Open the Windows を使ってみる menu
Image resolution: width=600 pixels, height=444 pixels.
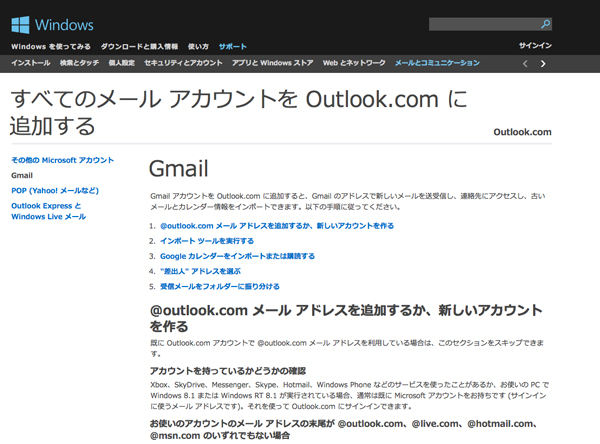point(50,46)
